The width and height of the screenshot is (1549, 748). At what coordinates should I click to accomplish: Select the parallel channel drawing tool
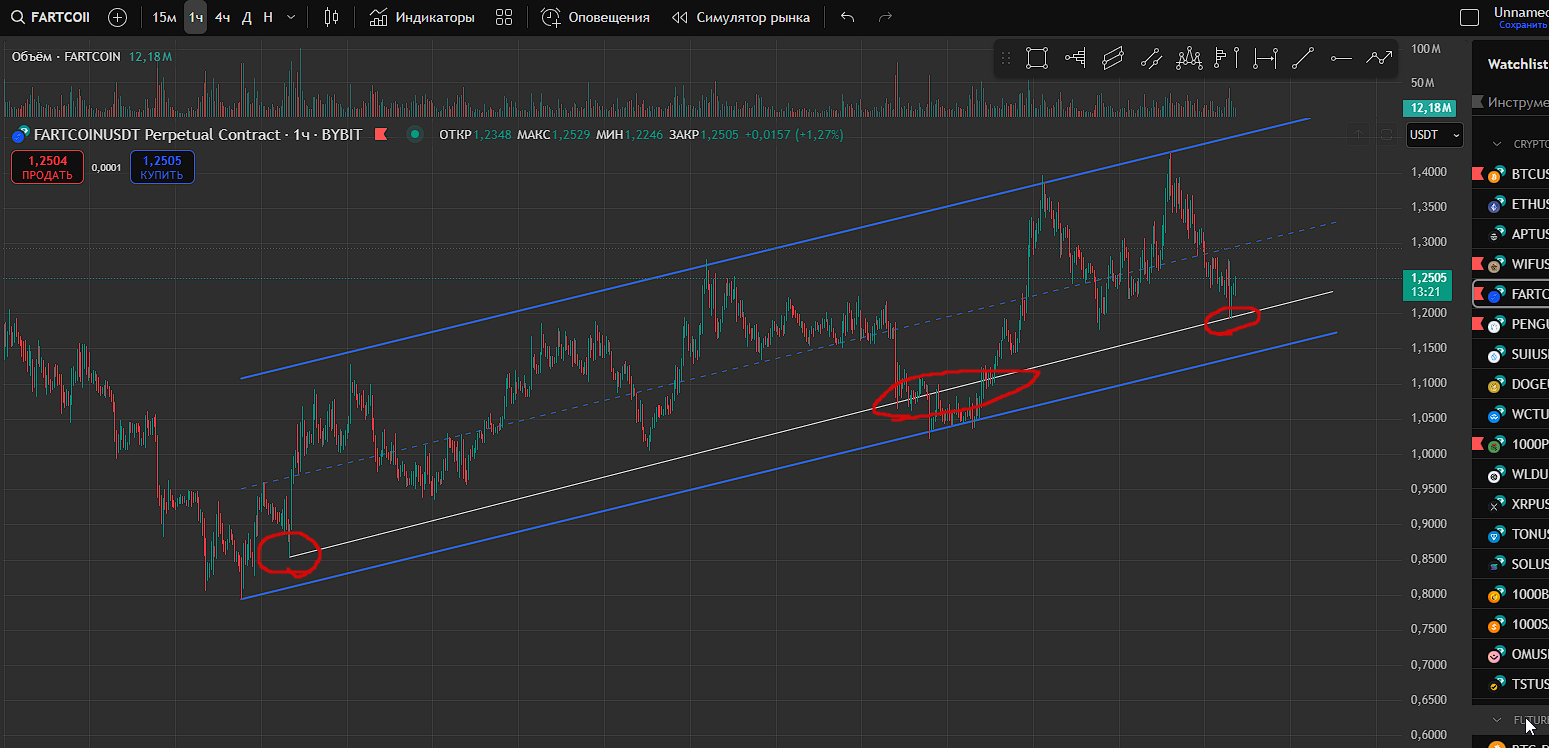pos(1113,59)
